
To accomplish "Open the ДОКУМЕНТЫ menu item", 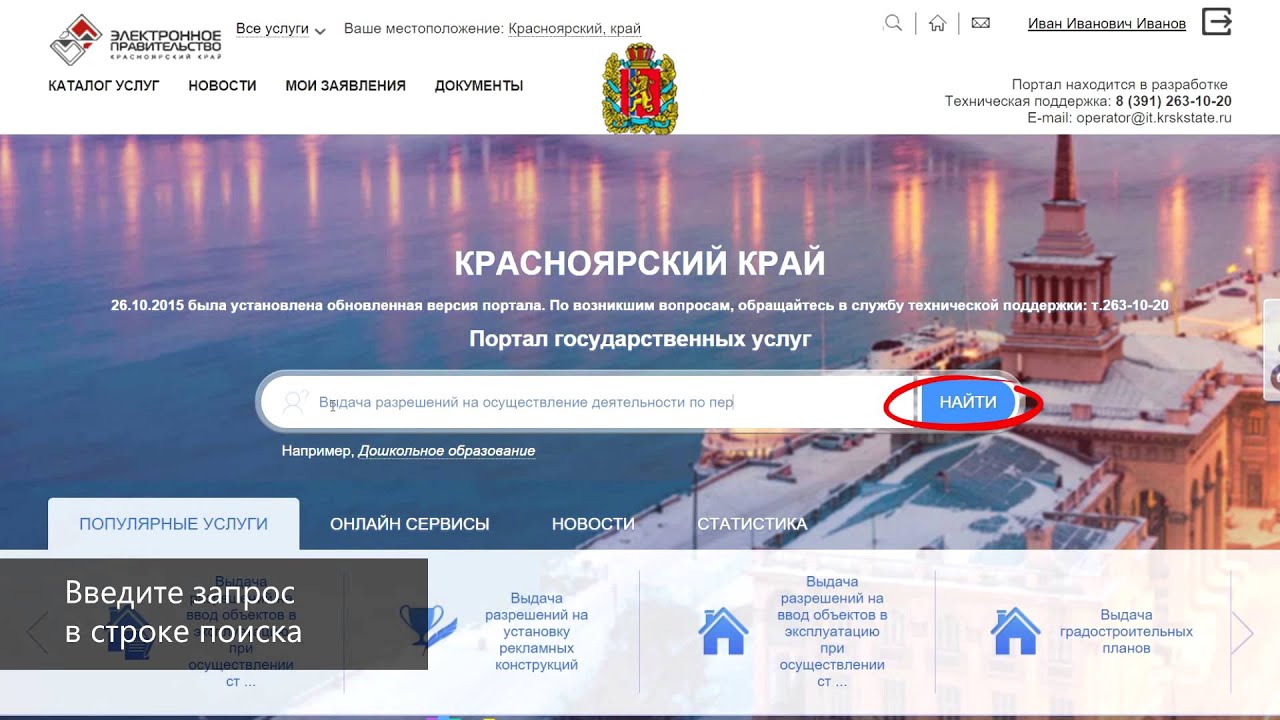I will point(479,86).
